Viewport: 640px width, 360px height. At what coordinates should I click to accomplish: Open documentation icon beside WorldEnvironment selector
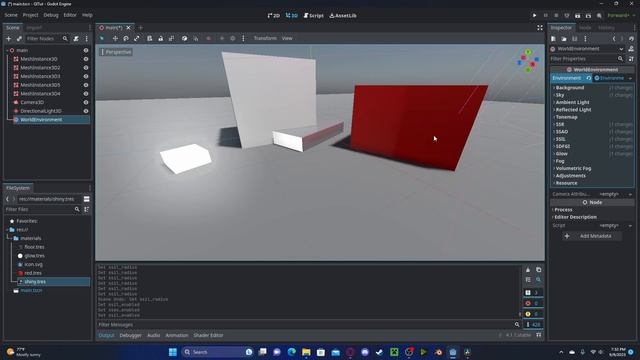[631, 49]
